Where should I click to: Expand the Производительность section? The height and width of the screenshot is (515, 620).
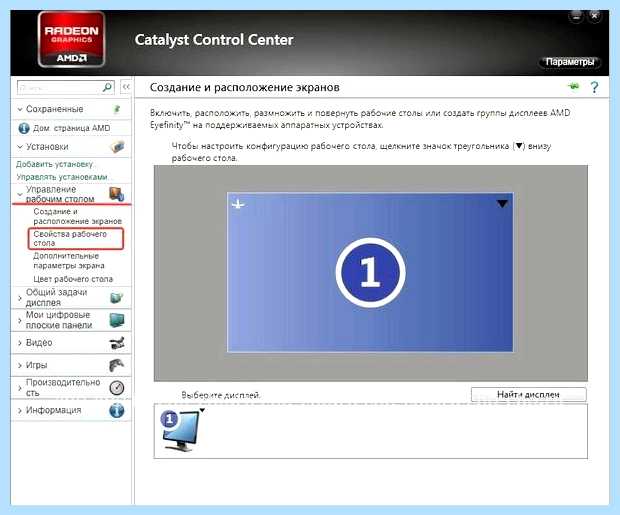click(20, 388)
